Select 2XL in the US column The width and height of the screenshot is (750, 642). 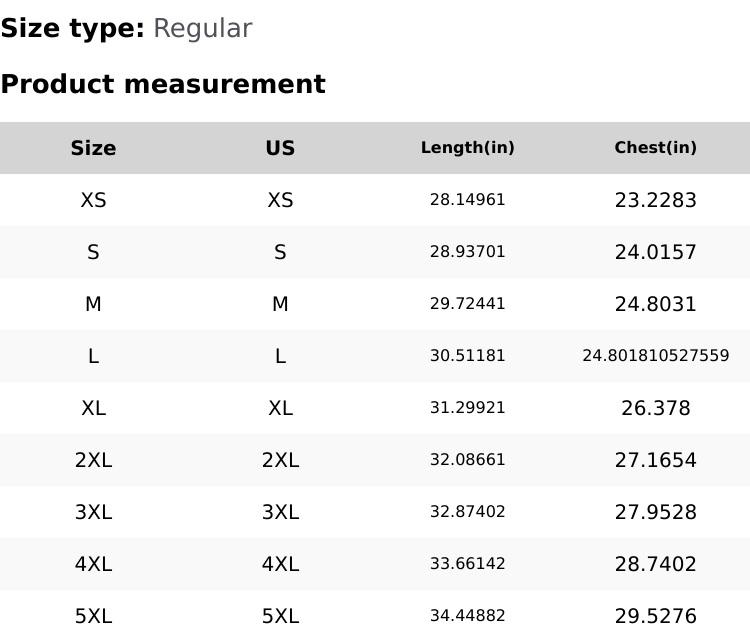click(x=280, y=460)
